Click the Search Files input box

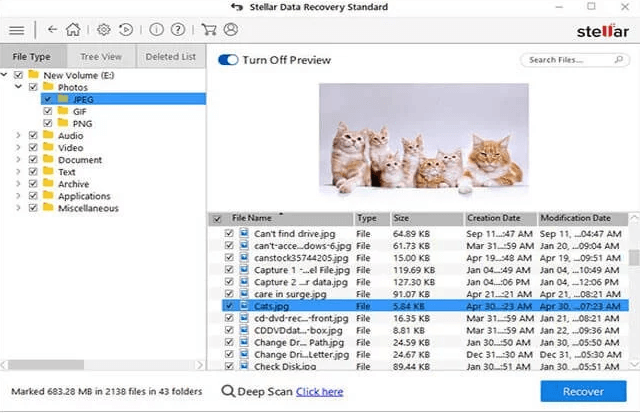[x=575, y=60]
